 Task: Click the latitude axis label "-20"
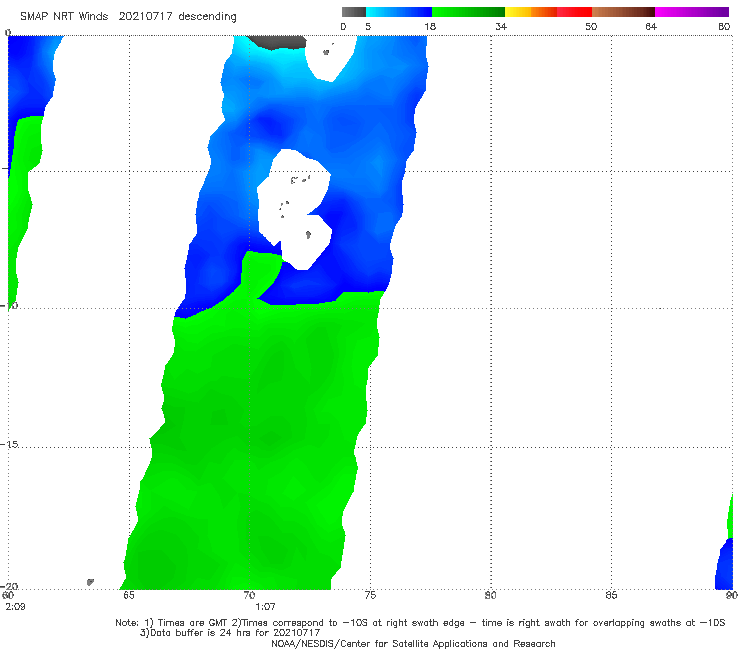click(x=9, y=586)
